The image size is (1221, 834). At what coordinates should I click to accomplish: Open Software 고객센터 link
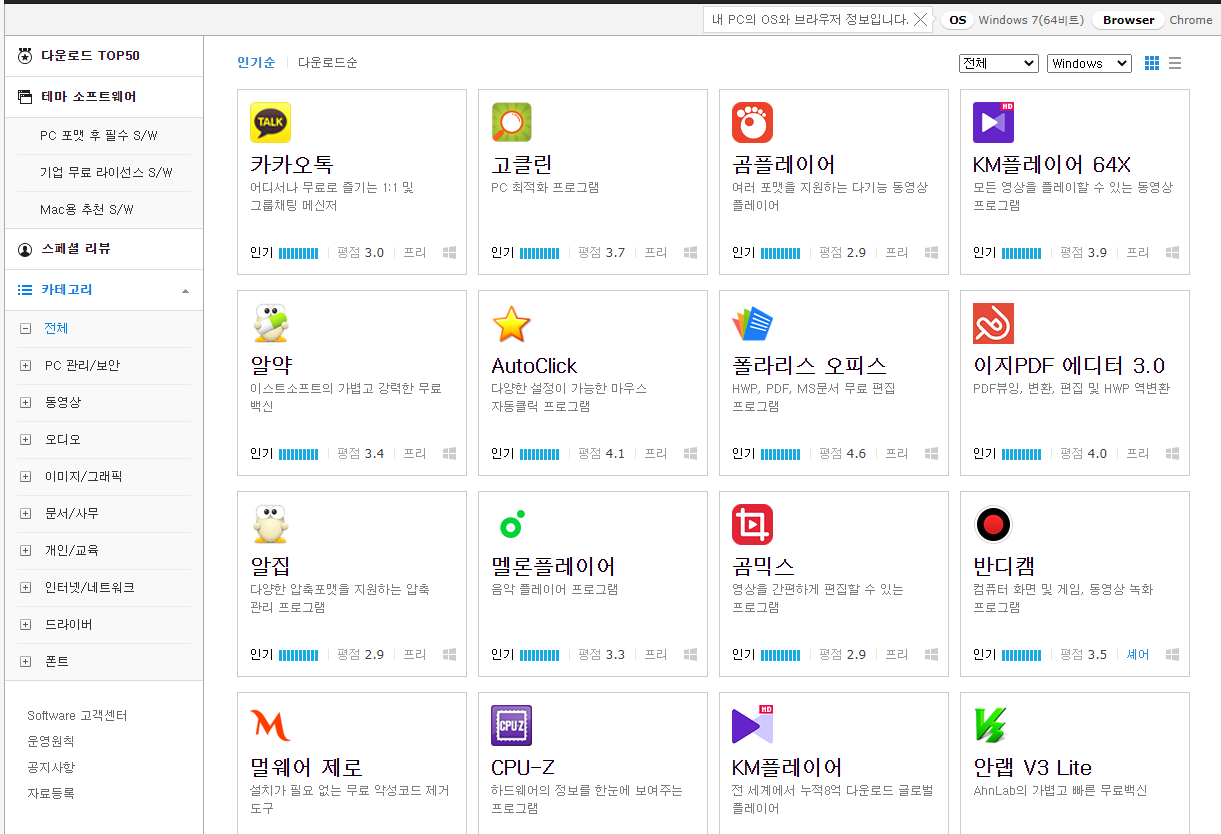coord(77,716)
